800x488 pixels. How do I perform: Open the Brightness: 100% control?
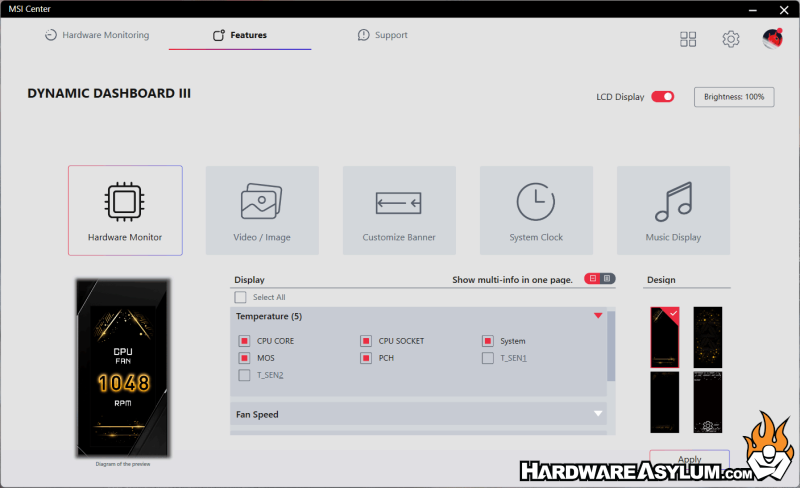734,97
